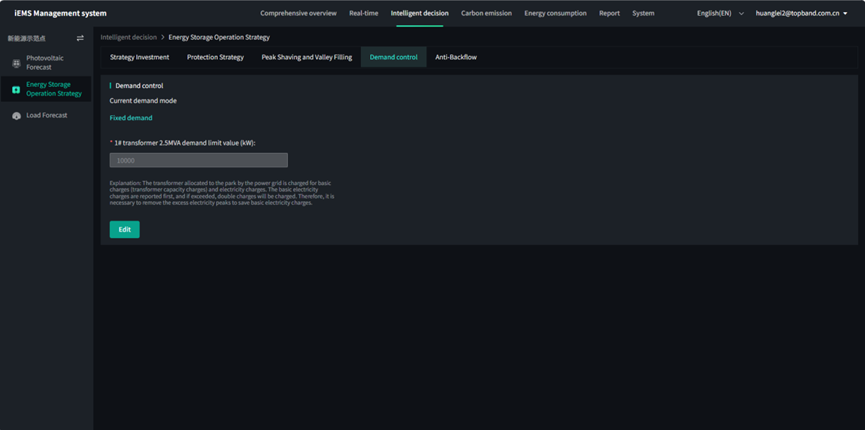Open the System menu
This screenshot has height=430, width=865.
[x=643, y=13]
